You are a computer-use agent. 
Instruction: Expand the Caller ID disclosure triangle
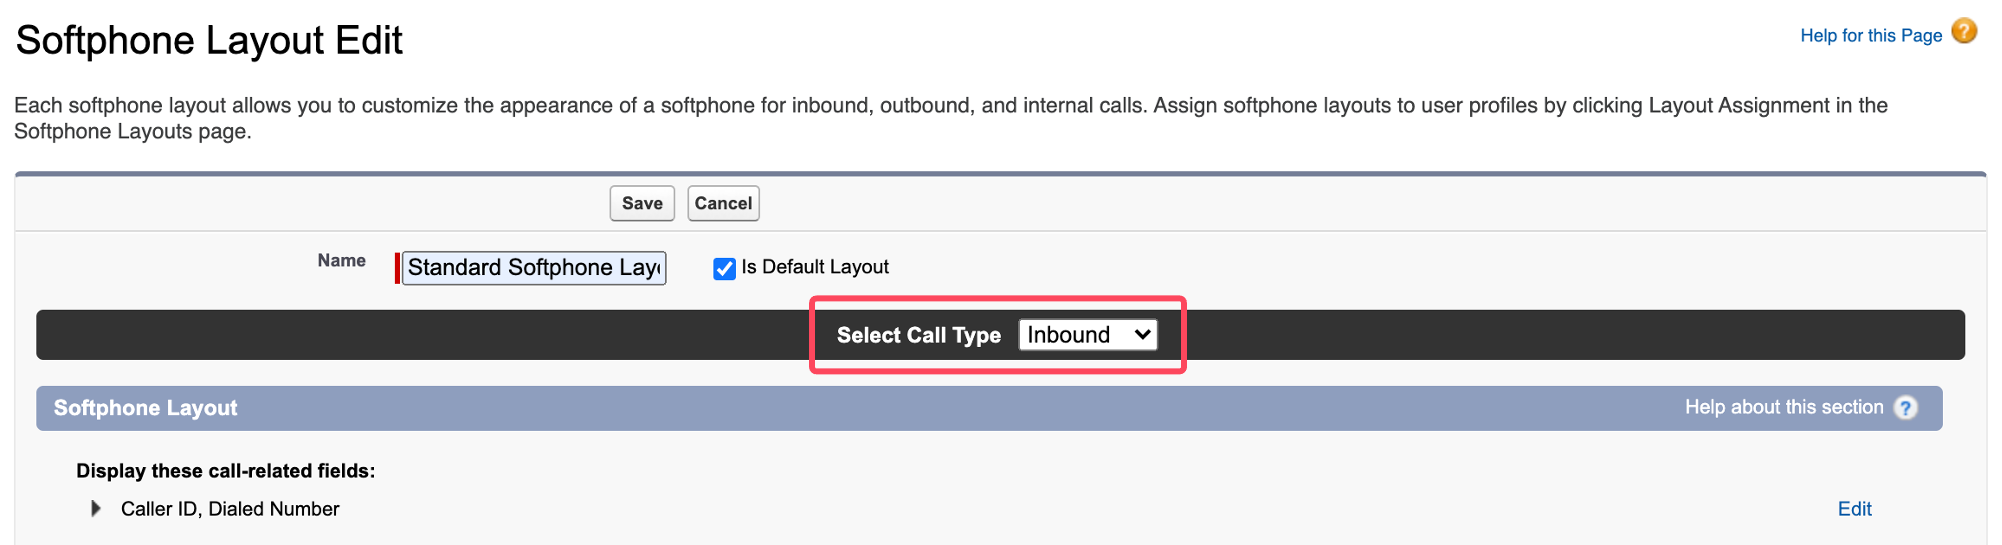coord(95,509)
